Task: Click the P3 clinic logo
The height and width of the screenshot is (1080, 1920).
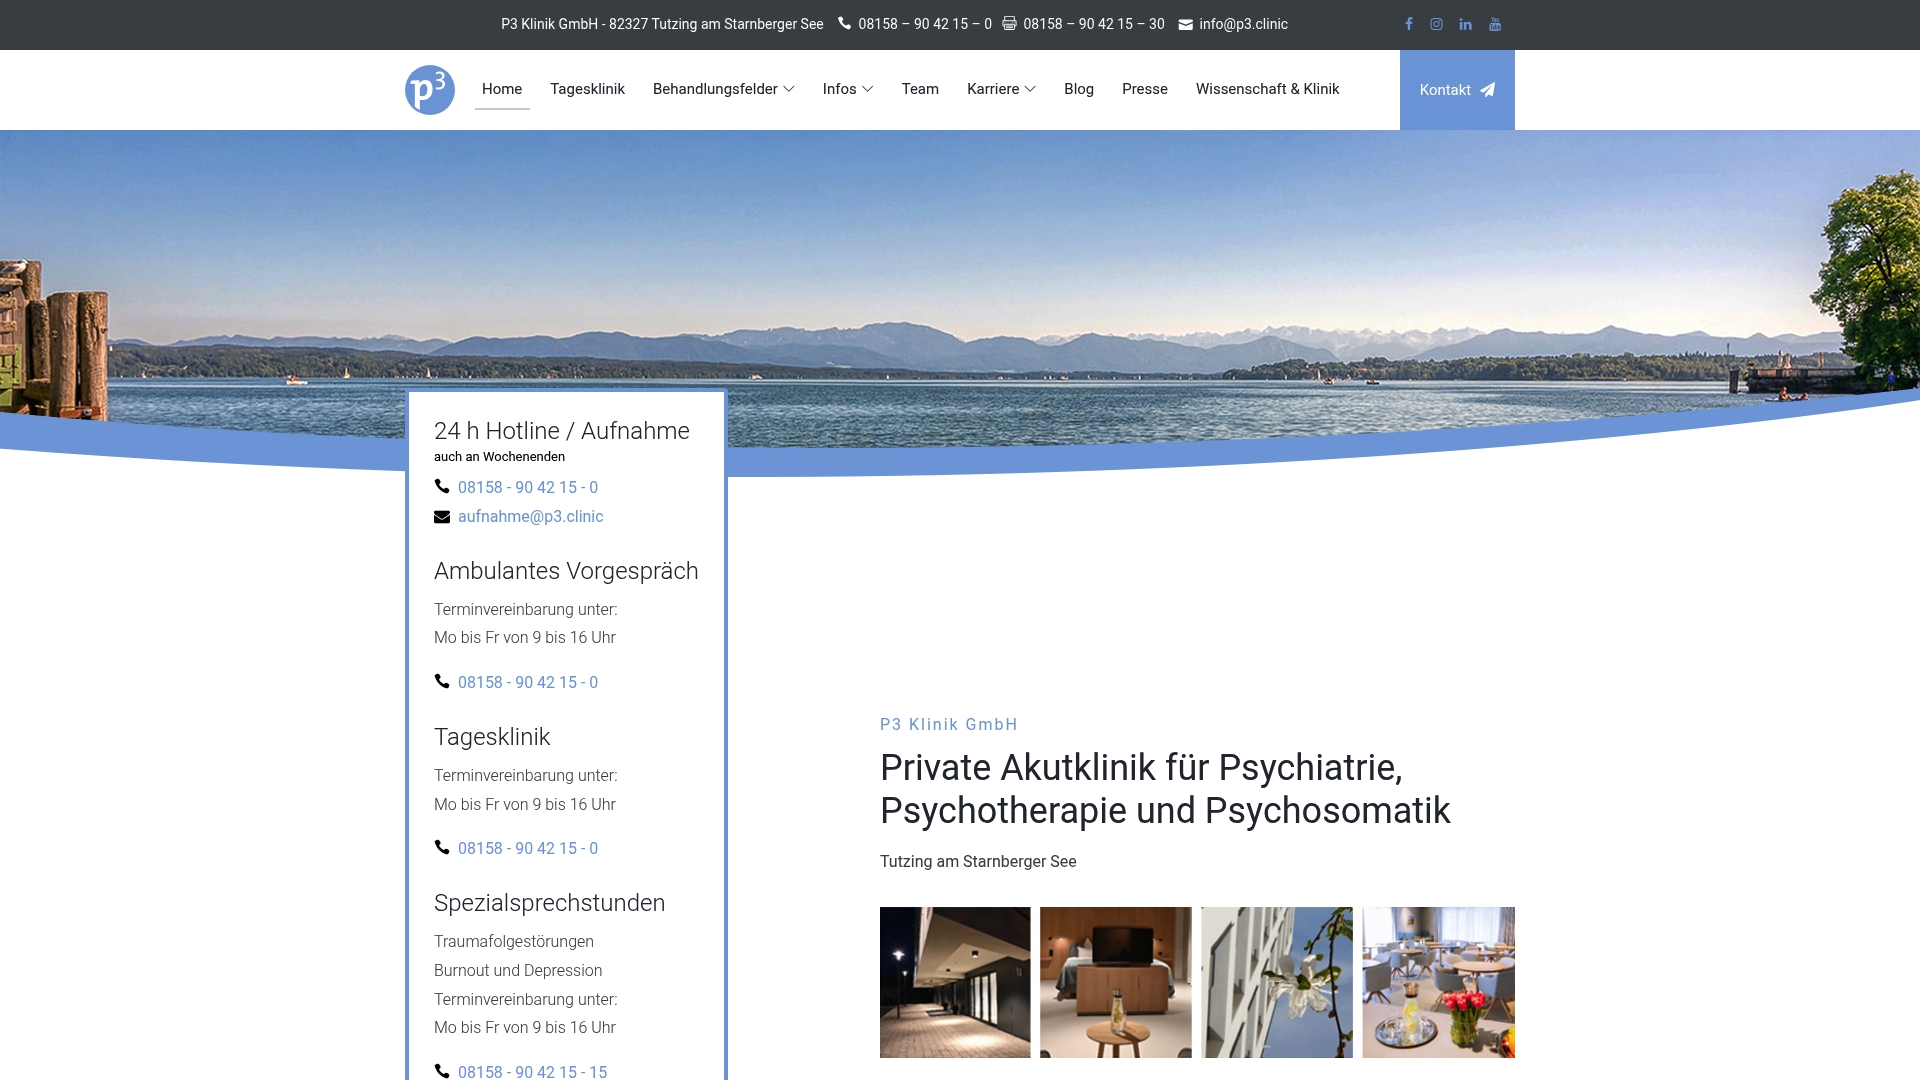Action: click(430, 90)
